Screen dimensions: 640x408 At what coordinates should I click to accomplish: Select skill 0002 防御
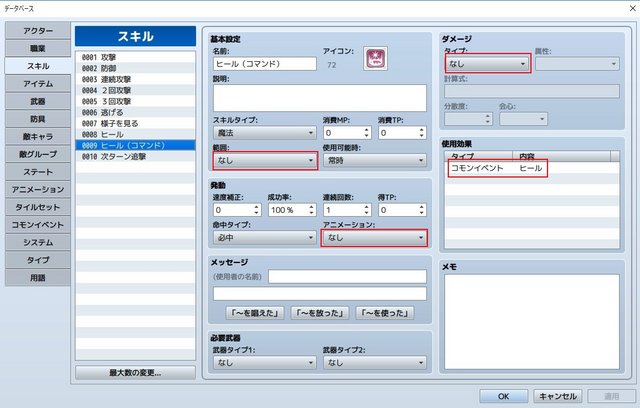[x=135, y=68]
